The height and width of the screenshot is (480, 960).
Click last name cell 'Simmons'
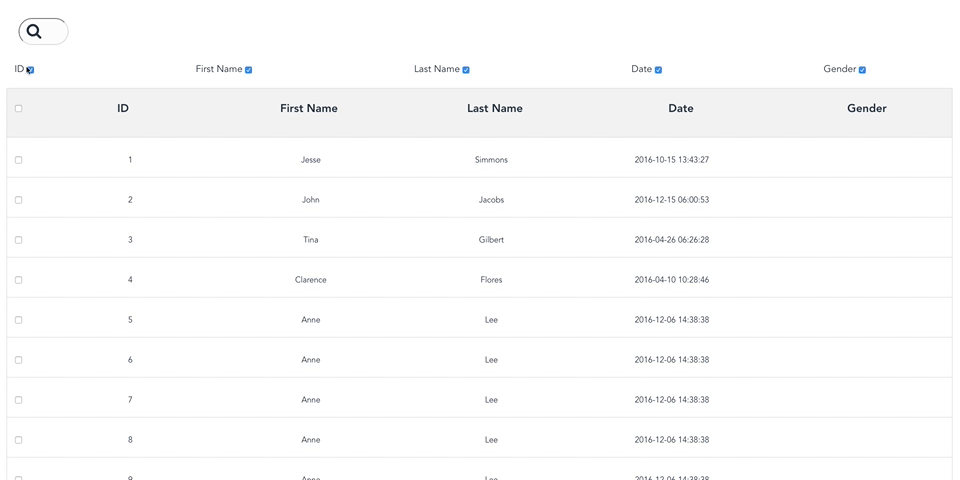[491, 160]
